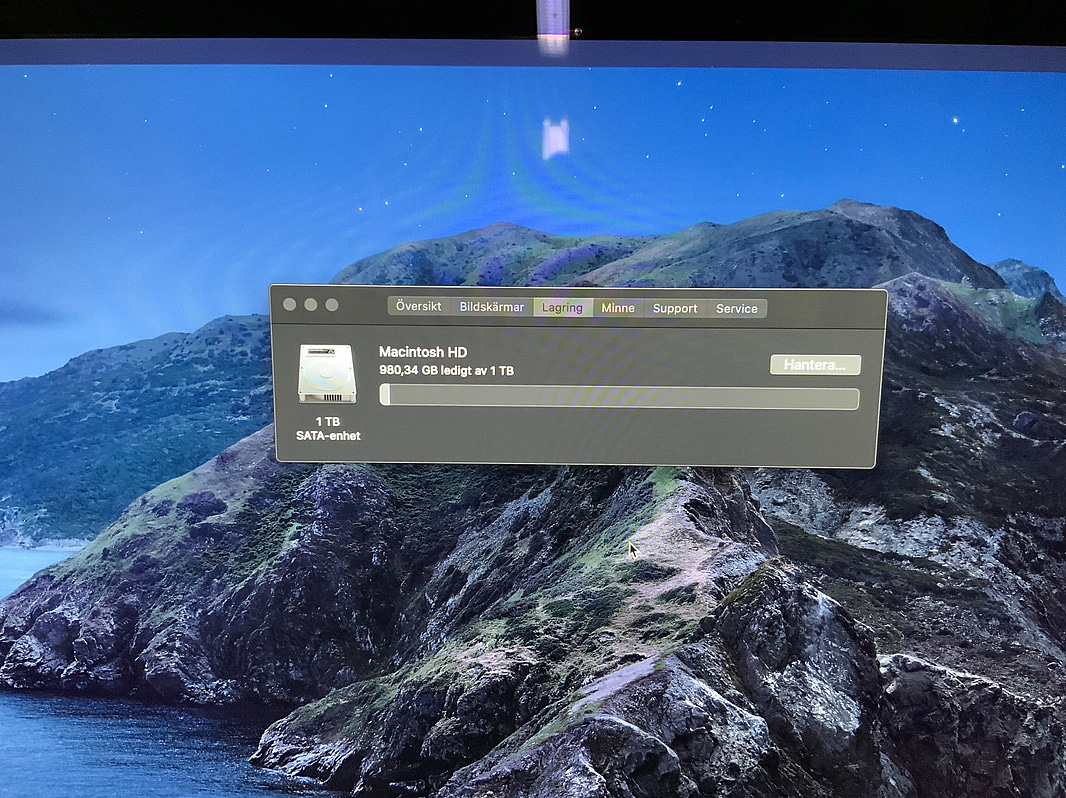Click the Macintosh HD hard drive icon
The width and height of the screenshot is (1066, 798).
327,374
